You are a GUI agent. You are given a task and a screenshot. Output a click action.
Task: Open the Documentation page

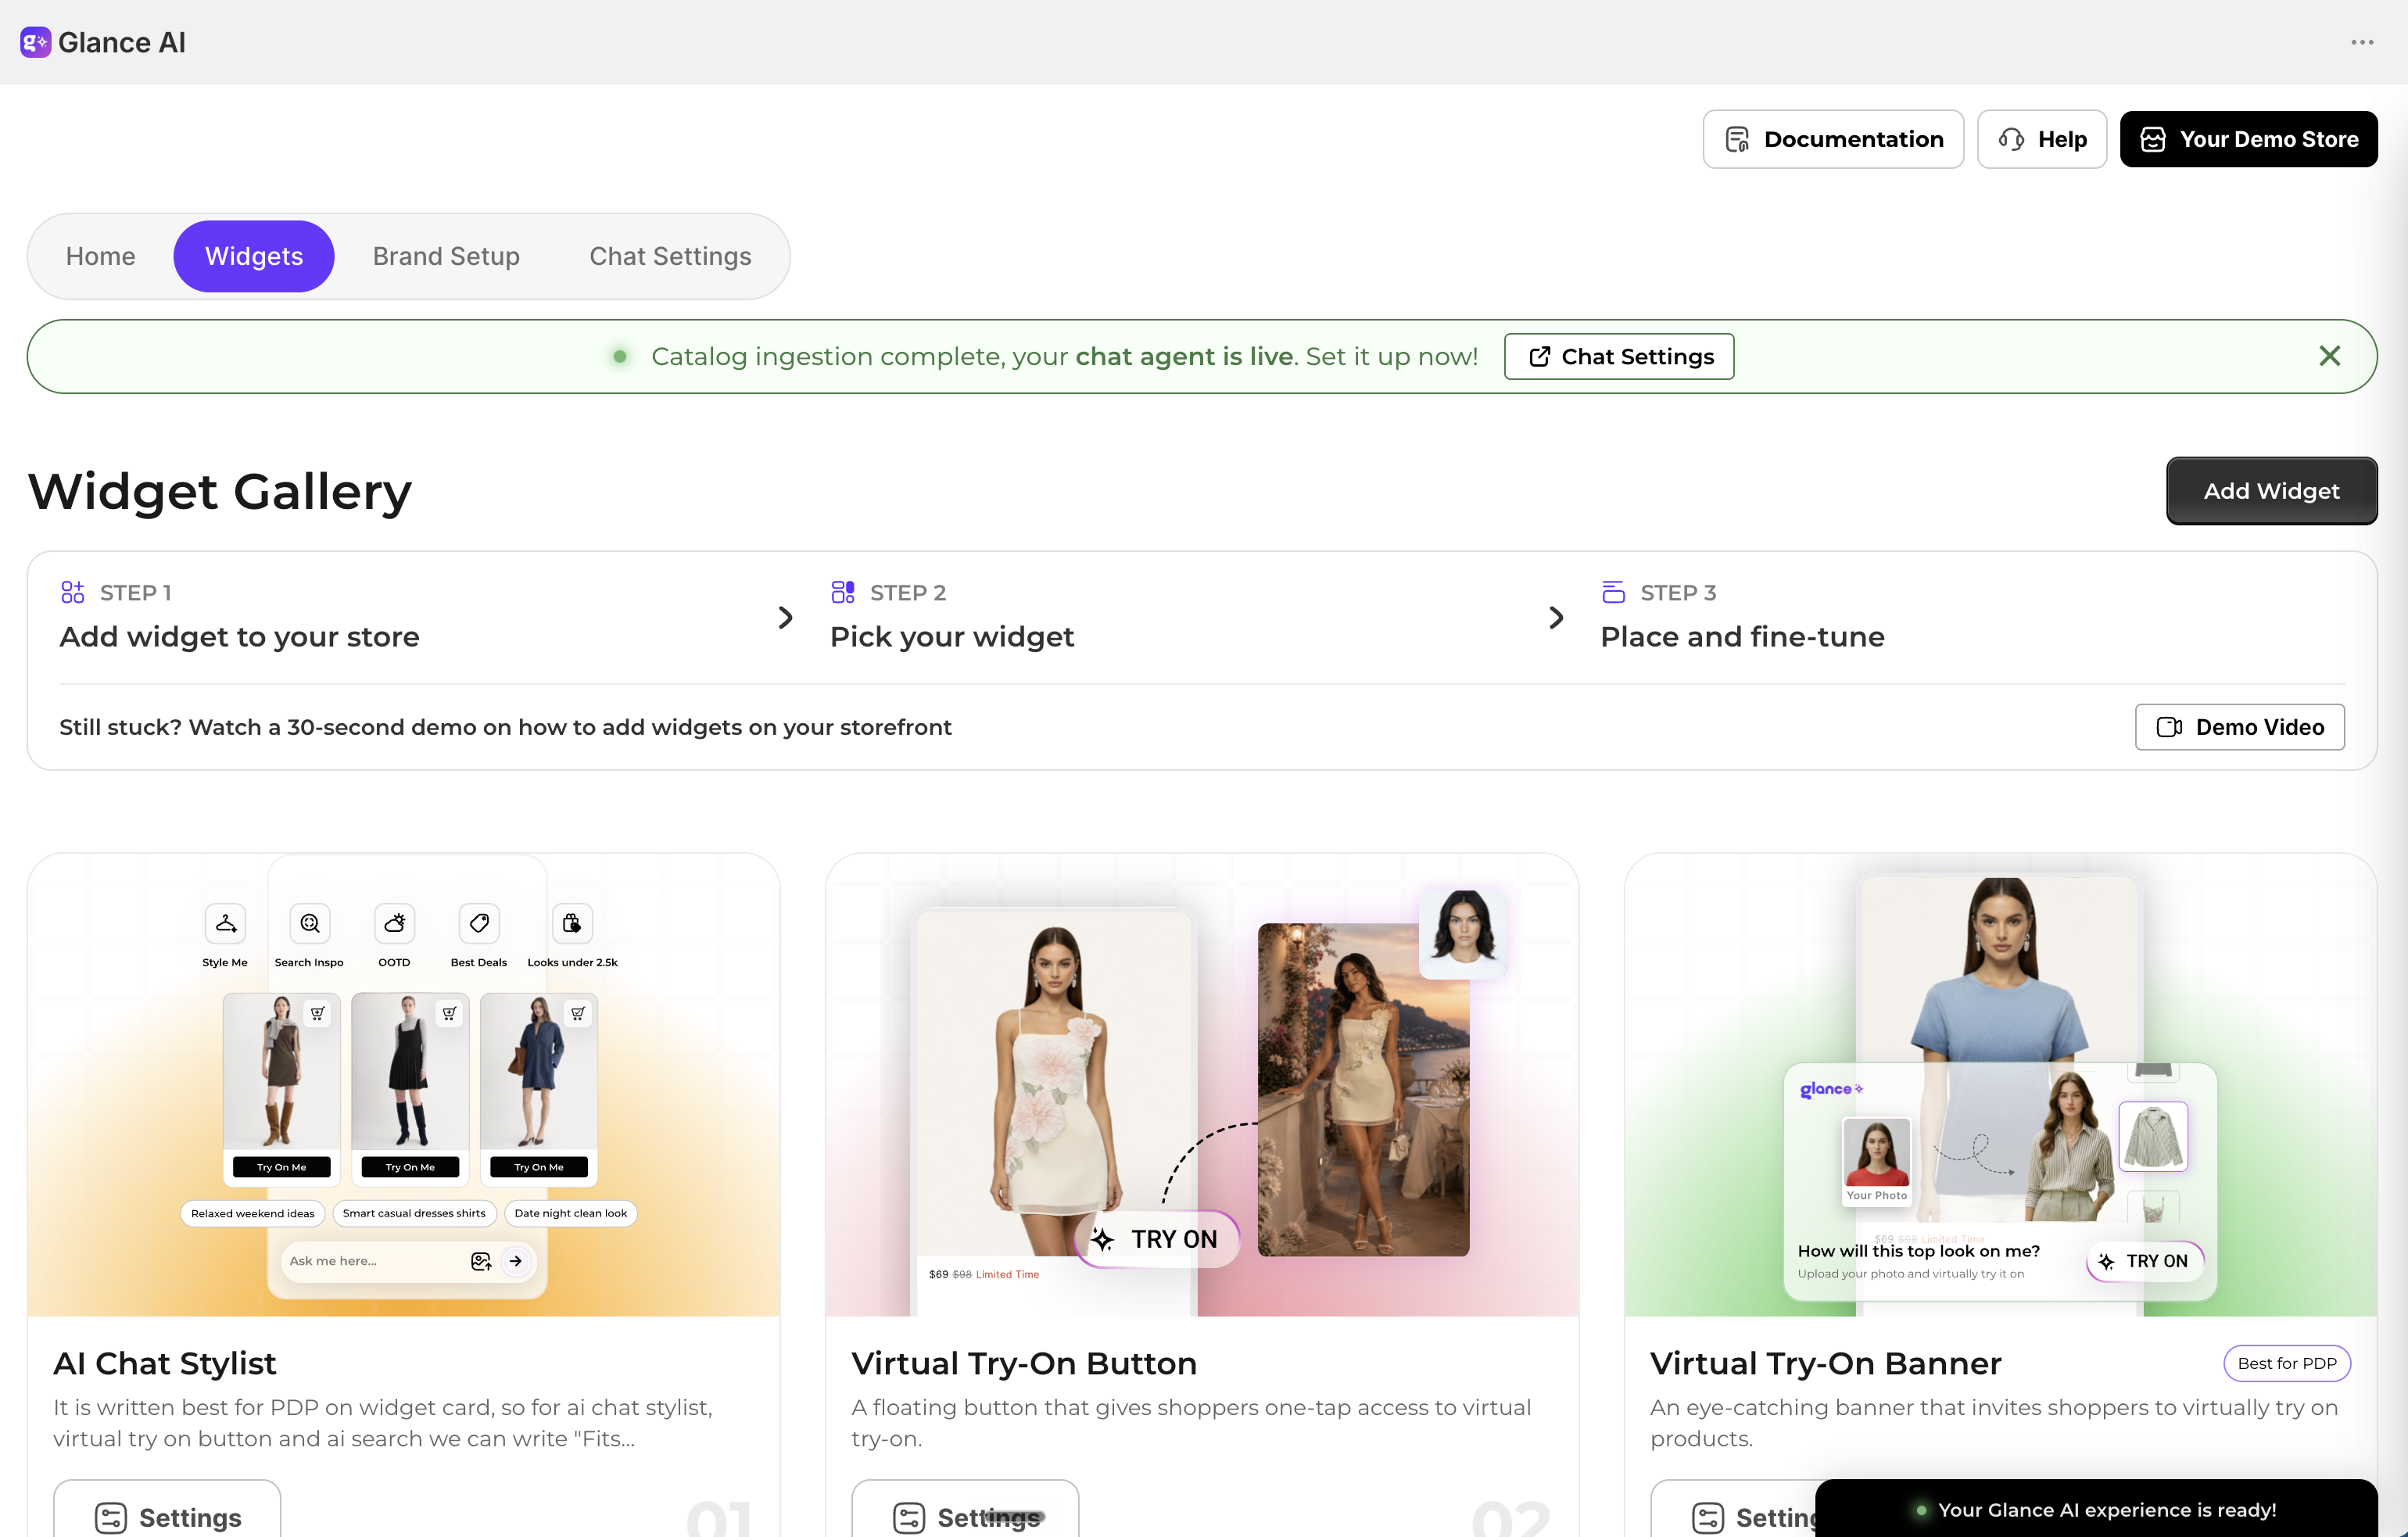1833,139
